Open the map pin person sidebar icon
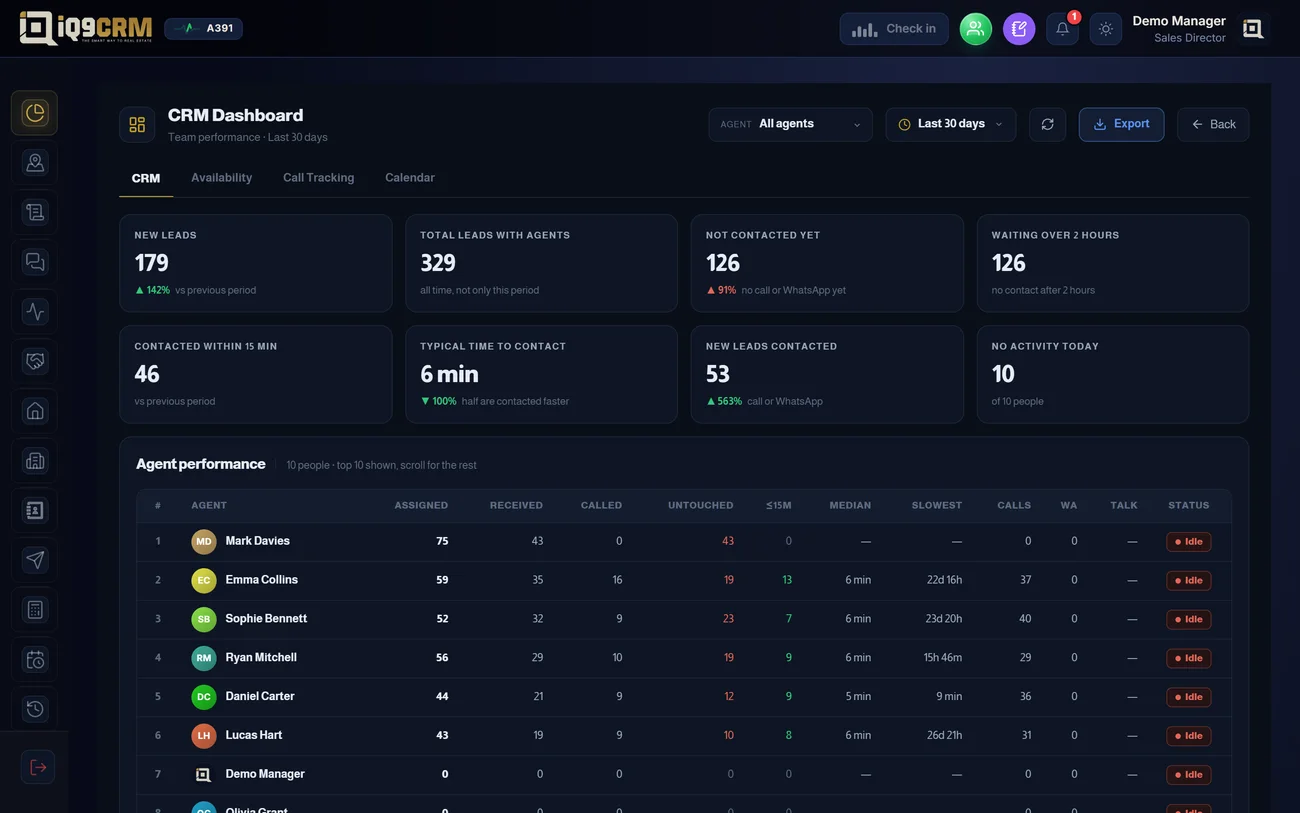 click(35, 163)
